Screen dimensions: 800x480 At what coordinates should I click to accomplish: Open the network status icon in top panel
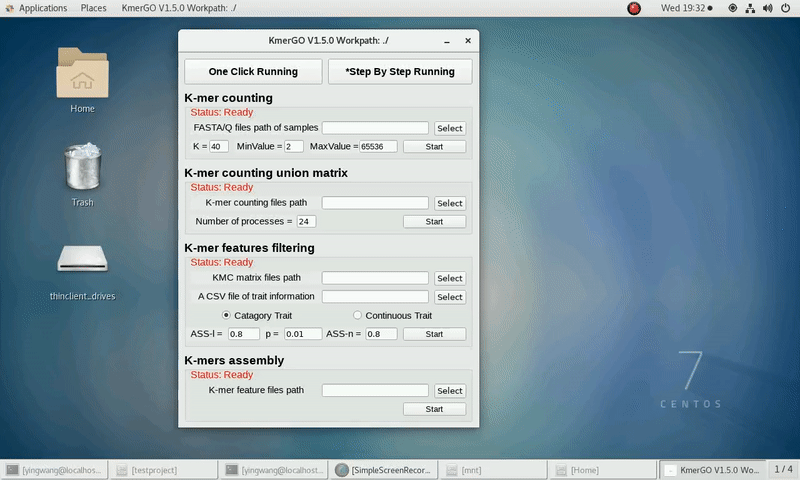click(x=750, y=8)
